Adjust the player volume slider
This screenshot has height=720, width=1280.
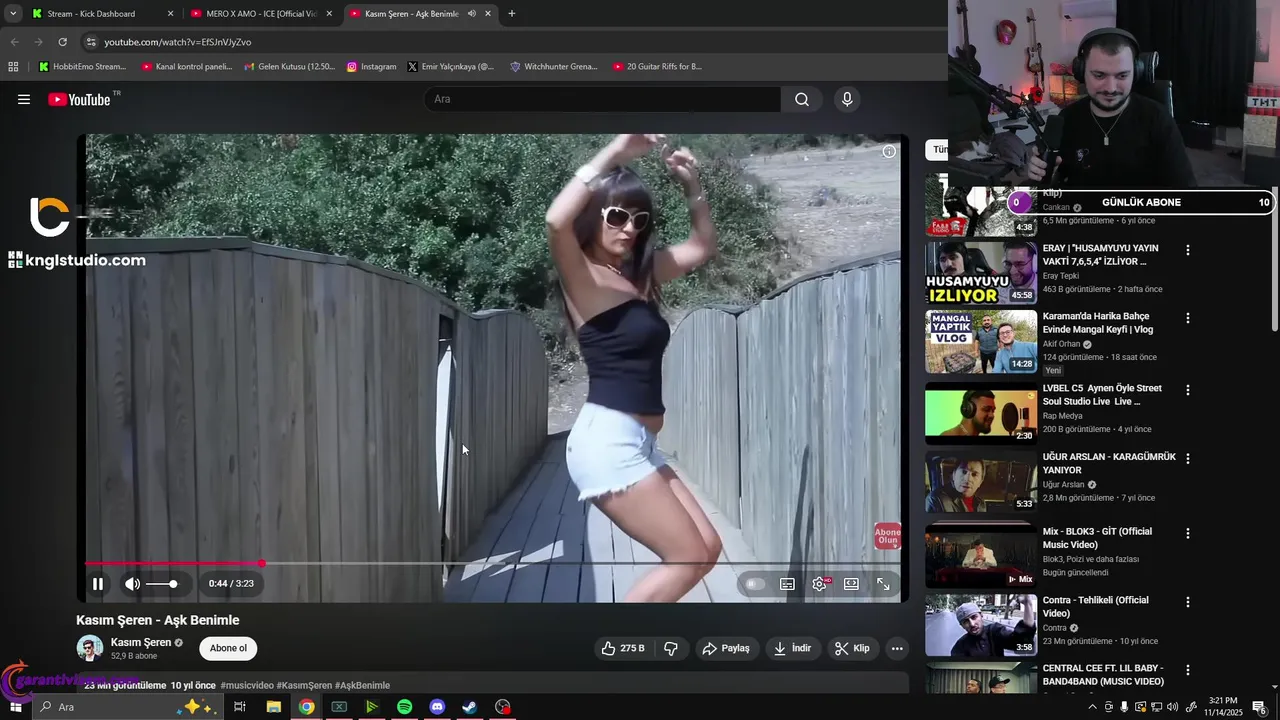click(x=162, y=584)
